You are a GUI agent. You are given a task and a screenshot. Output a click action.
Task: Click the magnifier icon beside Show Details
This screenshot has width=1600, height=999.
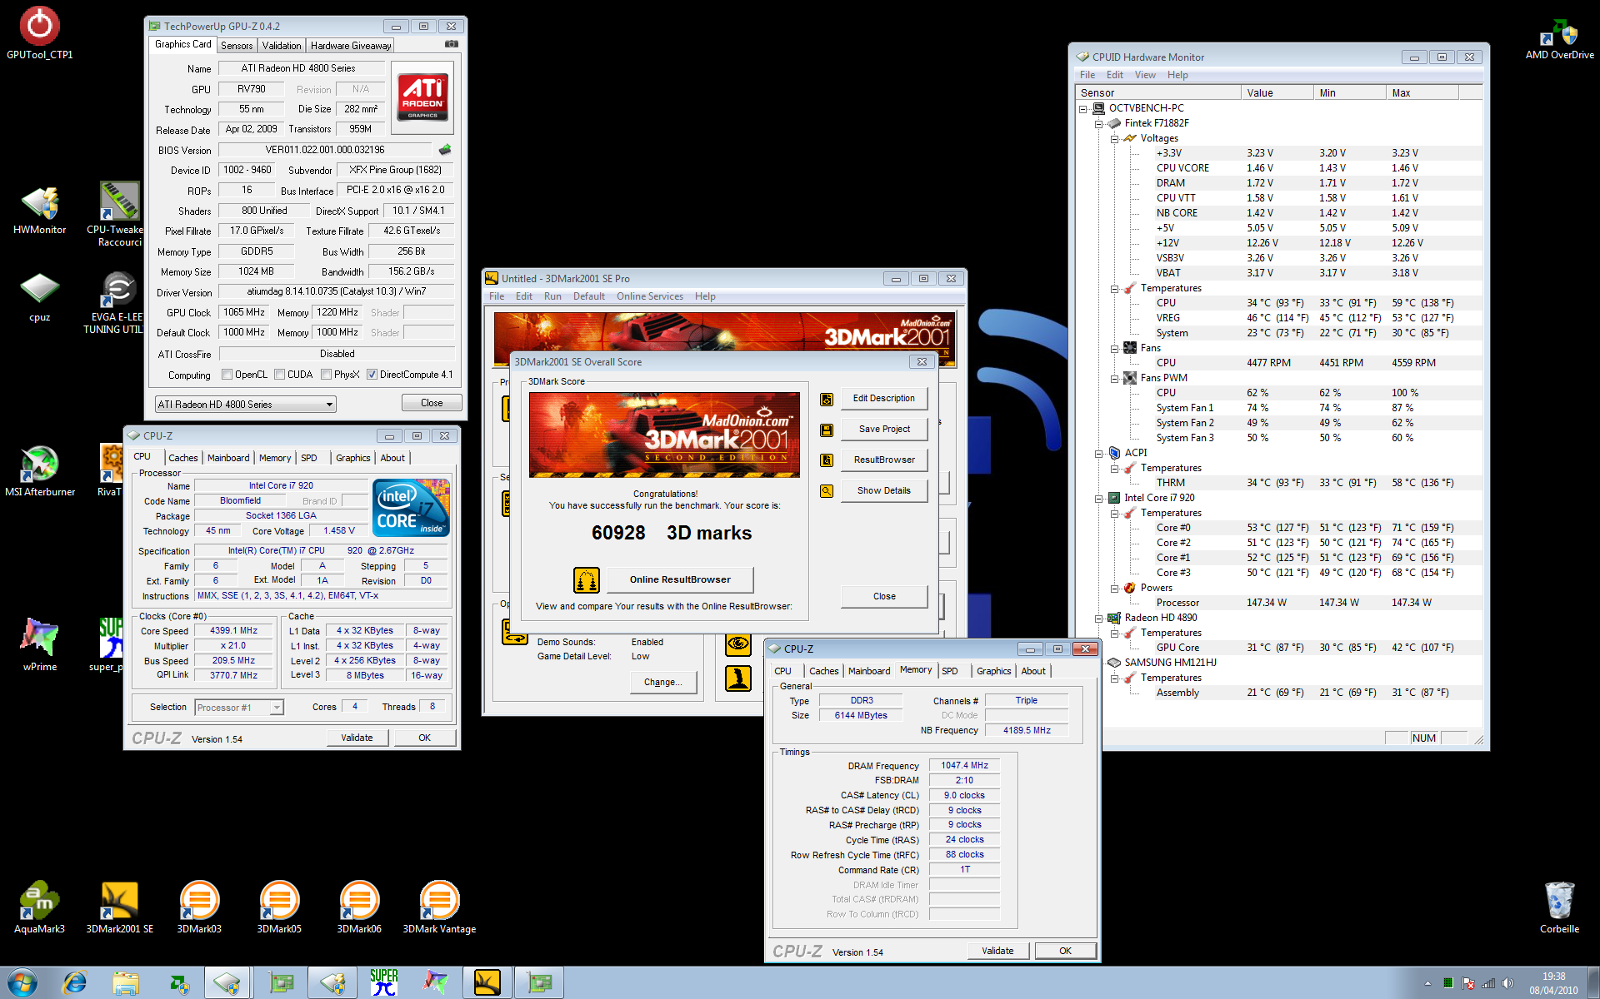[827, 491]
